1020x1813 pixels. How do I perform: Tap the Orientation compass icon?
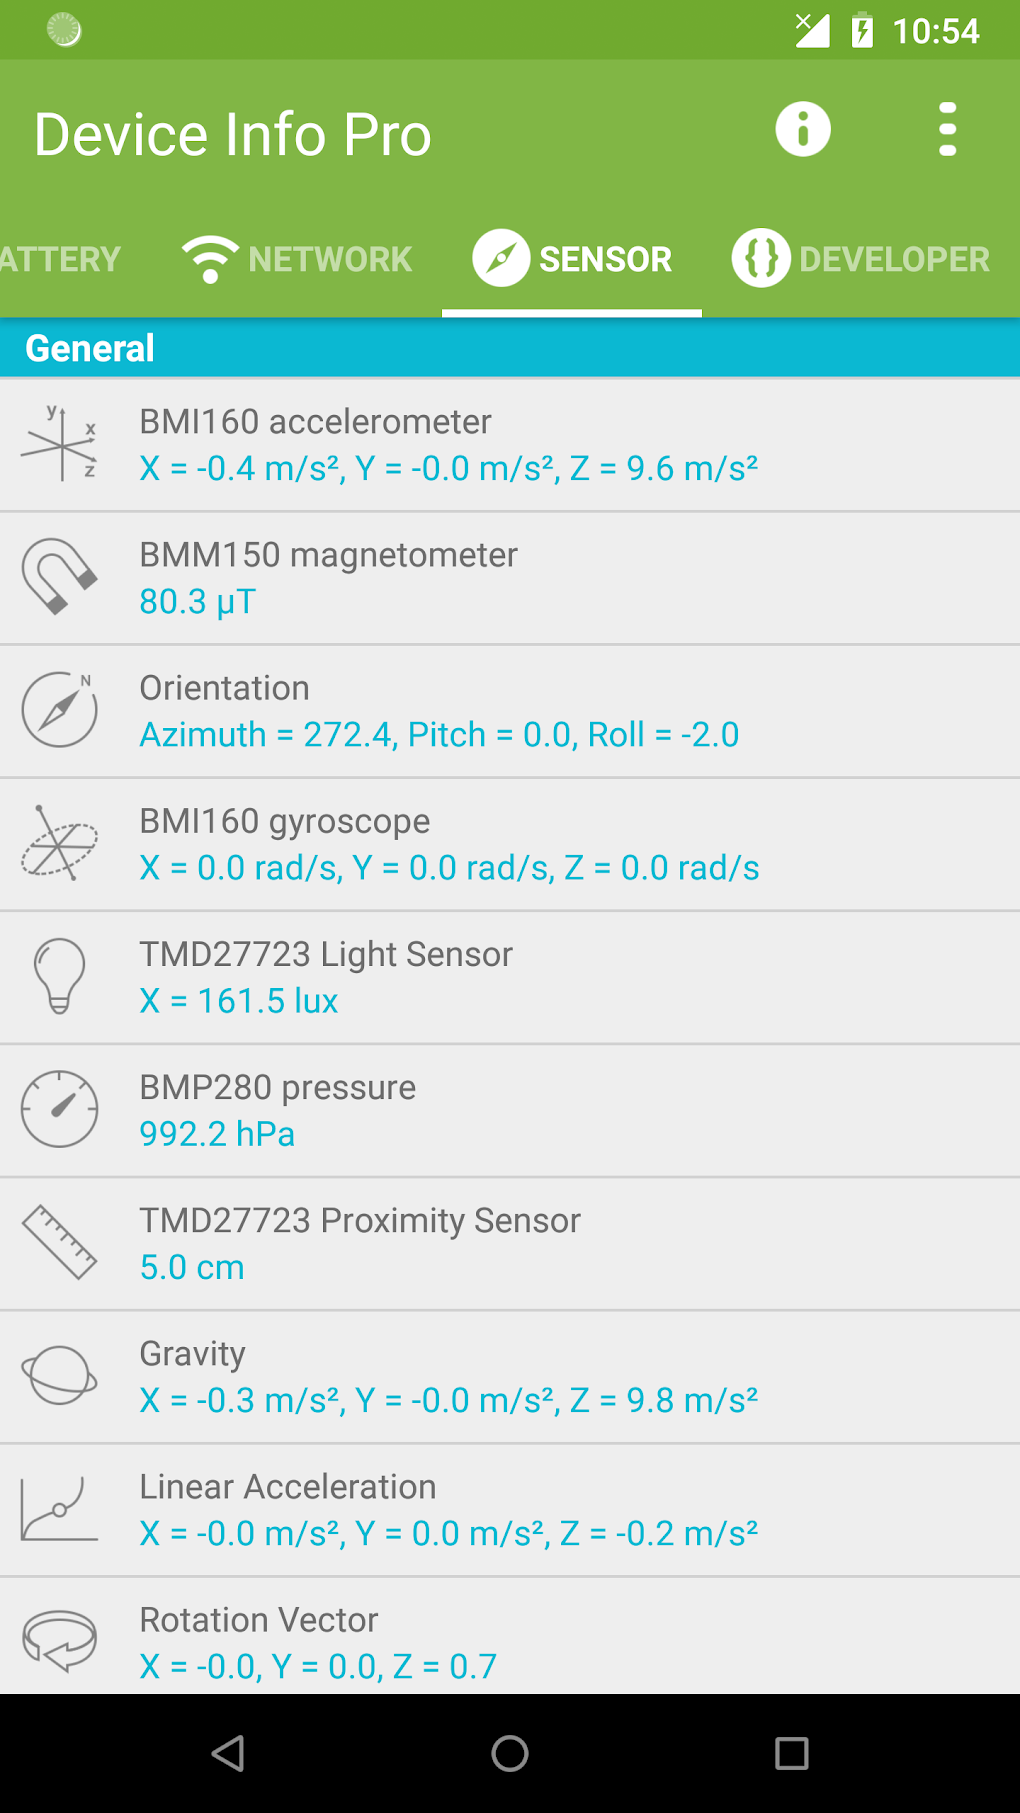(x=60, y=710)
